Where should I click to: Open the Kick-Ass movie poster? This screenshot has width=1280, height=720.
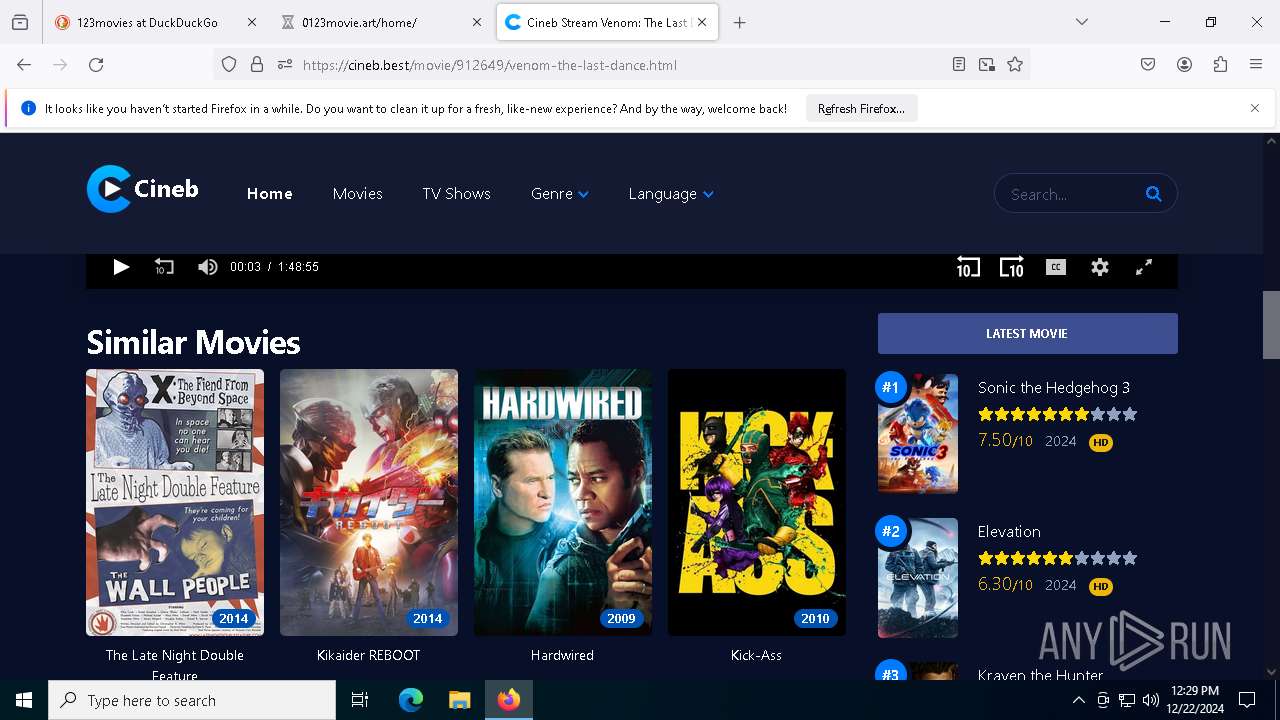757,503
